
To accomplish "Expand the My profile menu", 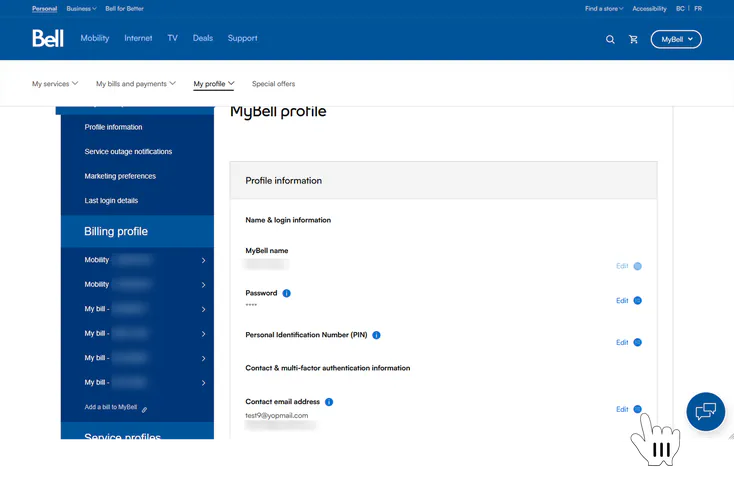I will tap(214, 84).
